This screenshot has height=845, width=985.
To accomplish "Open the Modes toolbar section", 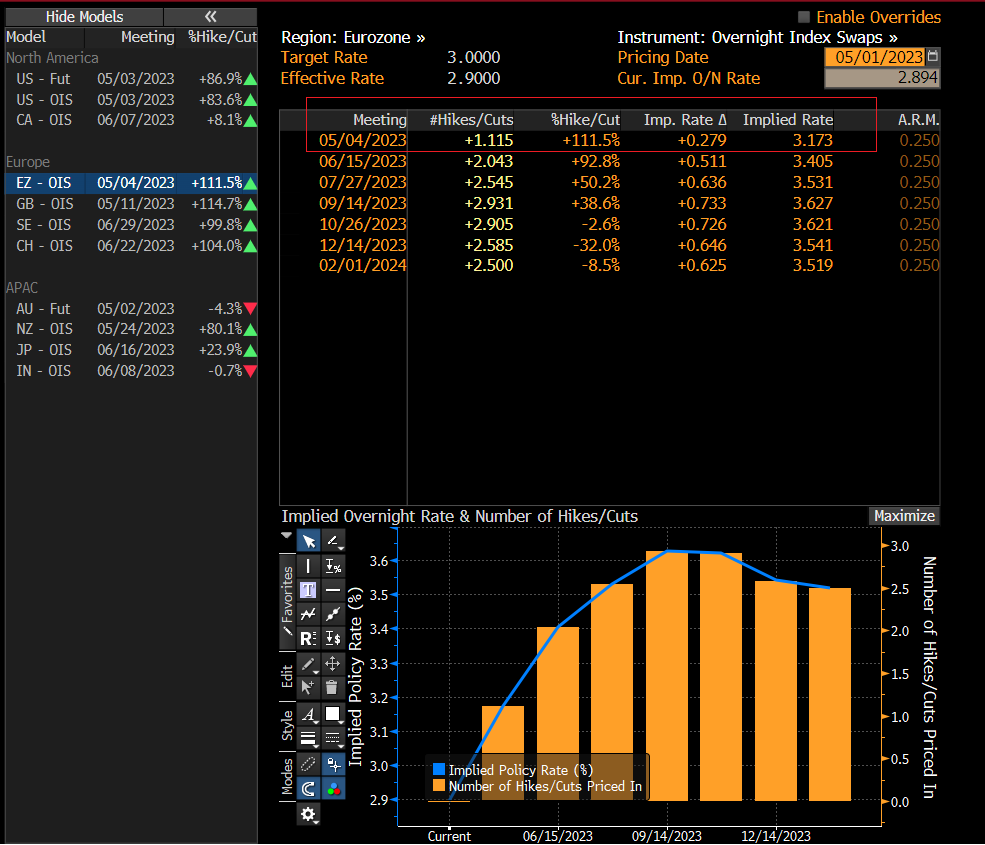I will point(287,777).
